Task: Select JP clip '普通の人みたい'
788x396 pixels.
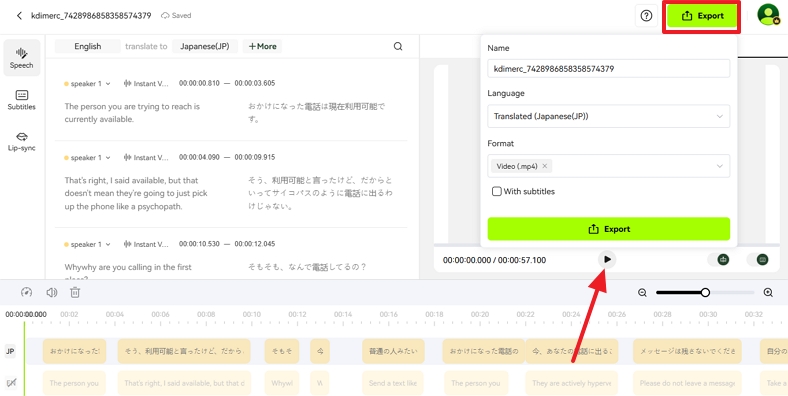Action: coord(393,351)
